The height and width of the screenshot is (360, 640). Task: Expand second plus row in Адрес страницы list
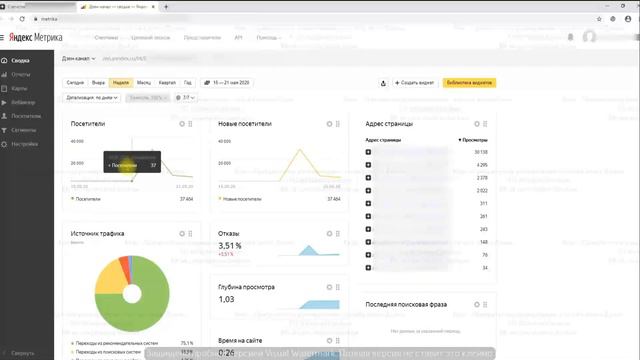(368, 165)
